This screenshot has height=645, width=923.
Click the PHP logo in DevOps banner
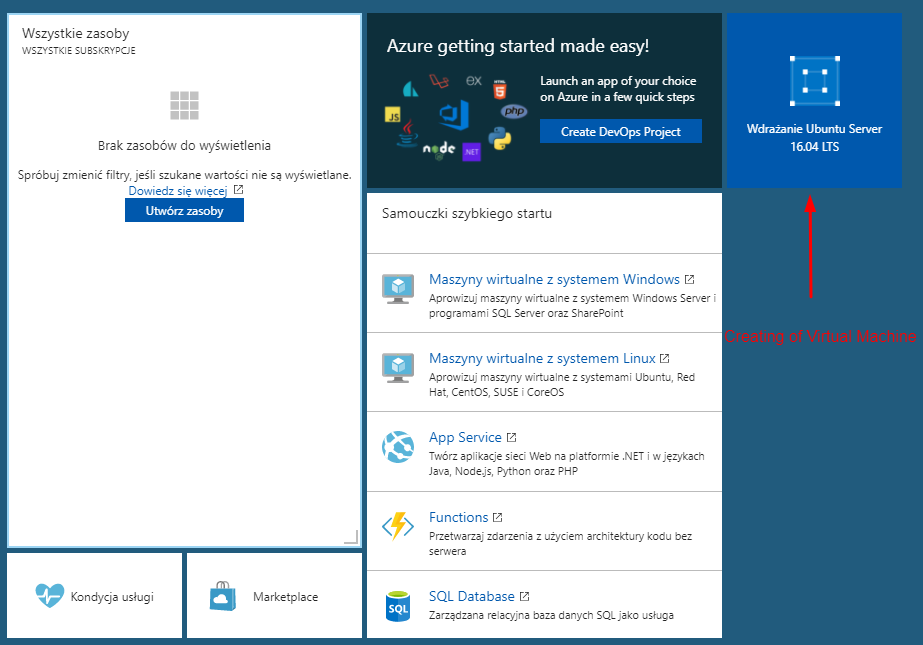(x=514, y=111)
